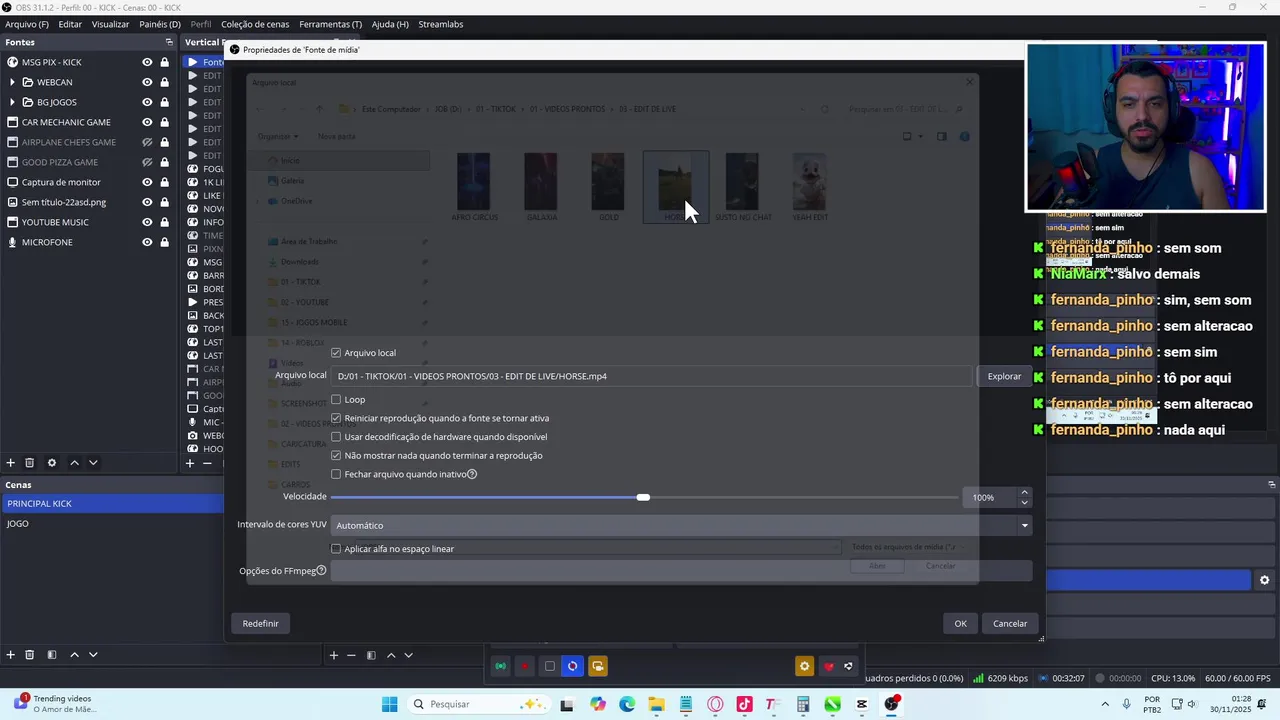Toggle Reiniciar reprodução quando a fonte se tornar ativa
Screen dimensions: 1280x720
(336, 418)
